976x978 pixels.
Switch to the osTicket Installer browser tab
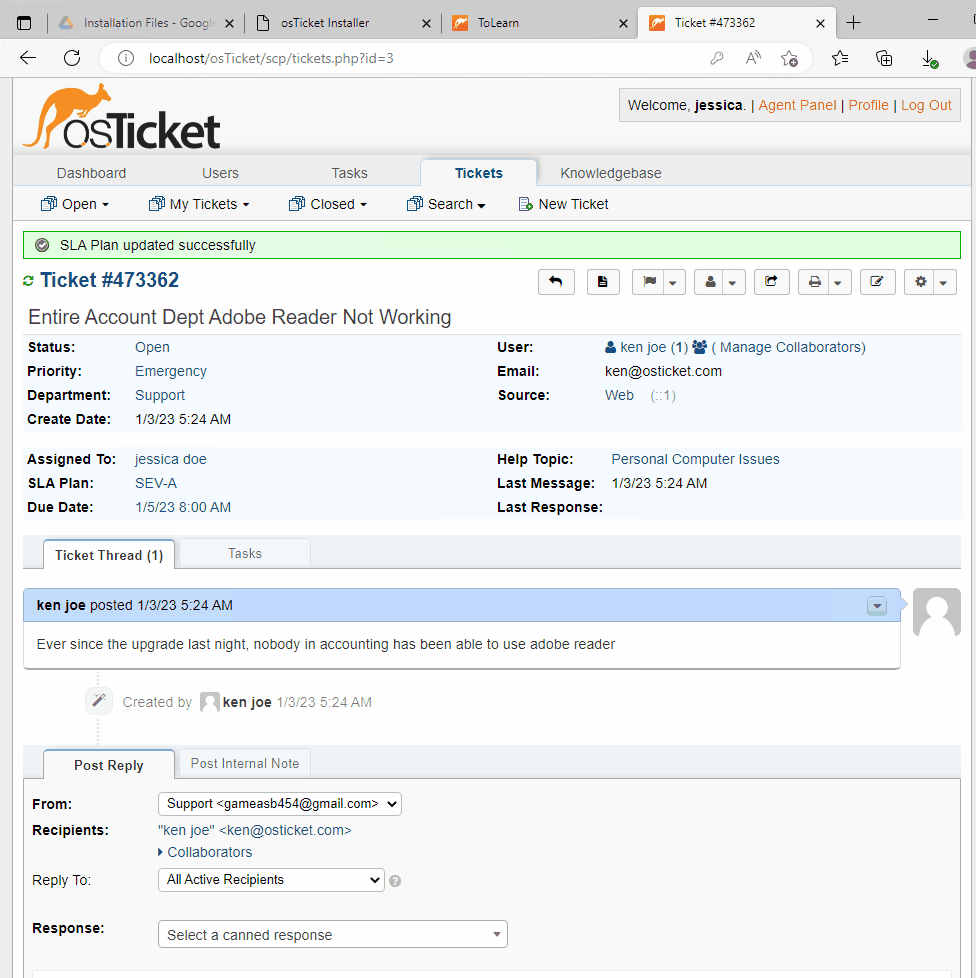(x=344, y=23)
